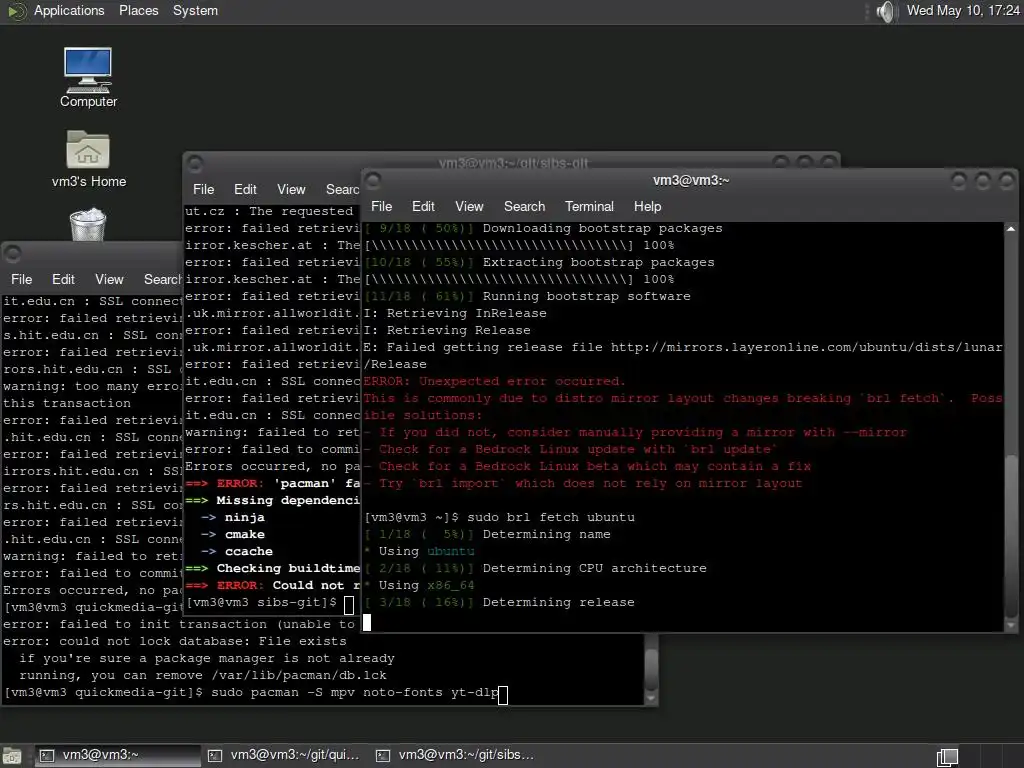Click the MATE logo icon beside Applications
This screenshot has width=1024, height=768.
(x=16, y=11)
